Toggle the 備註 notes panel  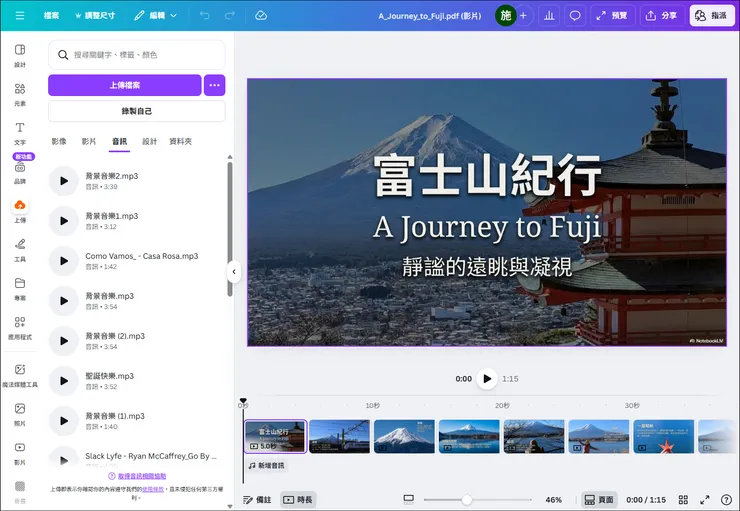click(x=257, y=500)
